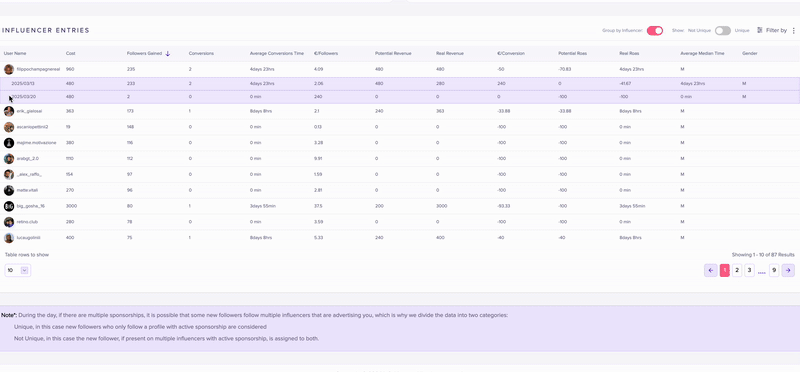Sort by Average Conversions Time header

pyautogui.click(x=277, y=54)
